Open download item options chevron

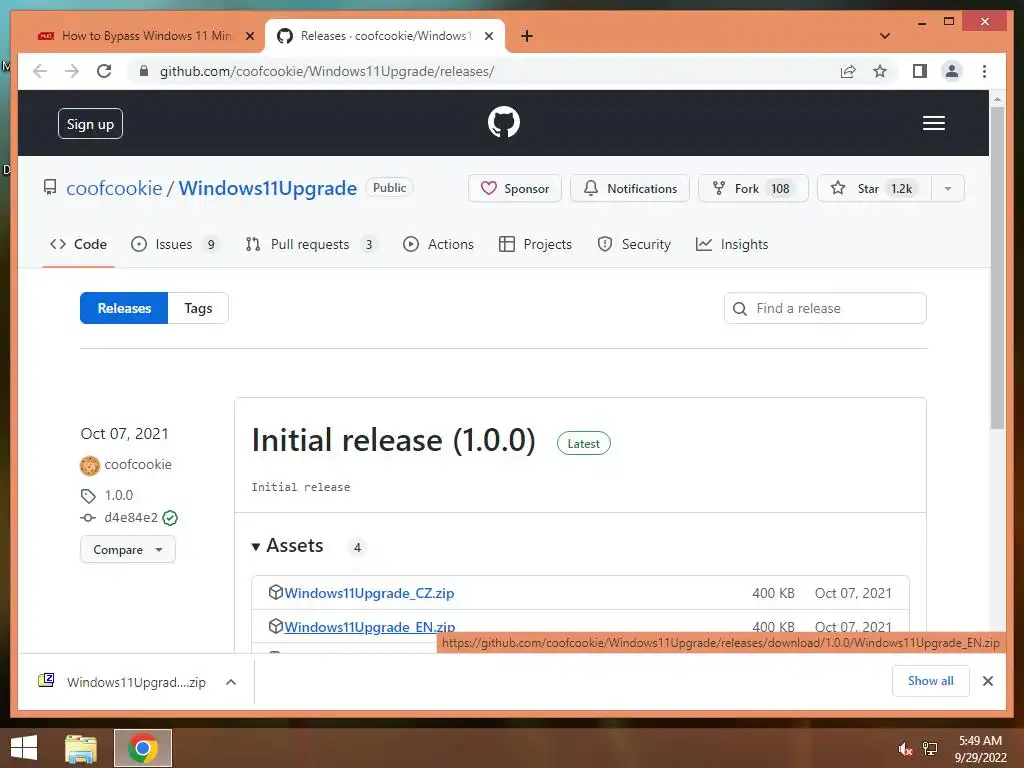pos(231,682)
